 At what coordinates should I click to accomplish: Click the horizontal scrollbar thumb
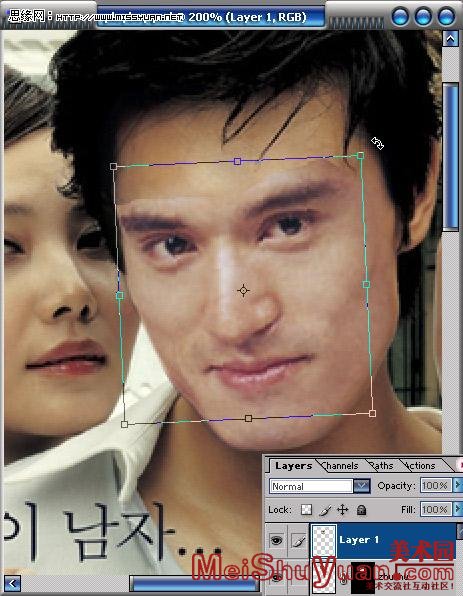coord(194,583)
